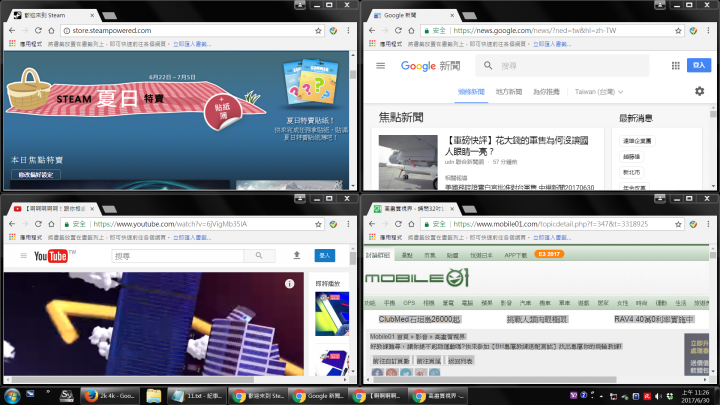Click the taskbar clock showing 11:26
This screenshot has width=720, height=405.
pyautogui.click(x=695, y=396)
